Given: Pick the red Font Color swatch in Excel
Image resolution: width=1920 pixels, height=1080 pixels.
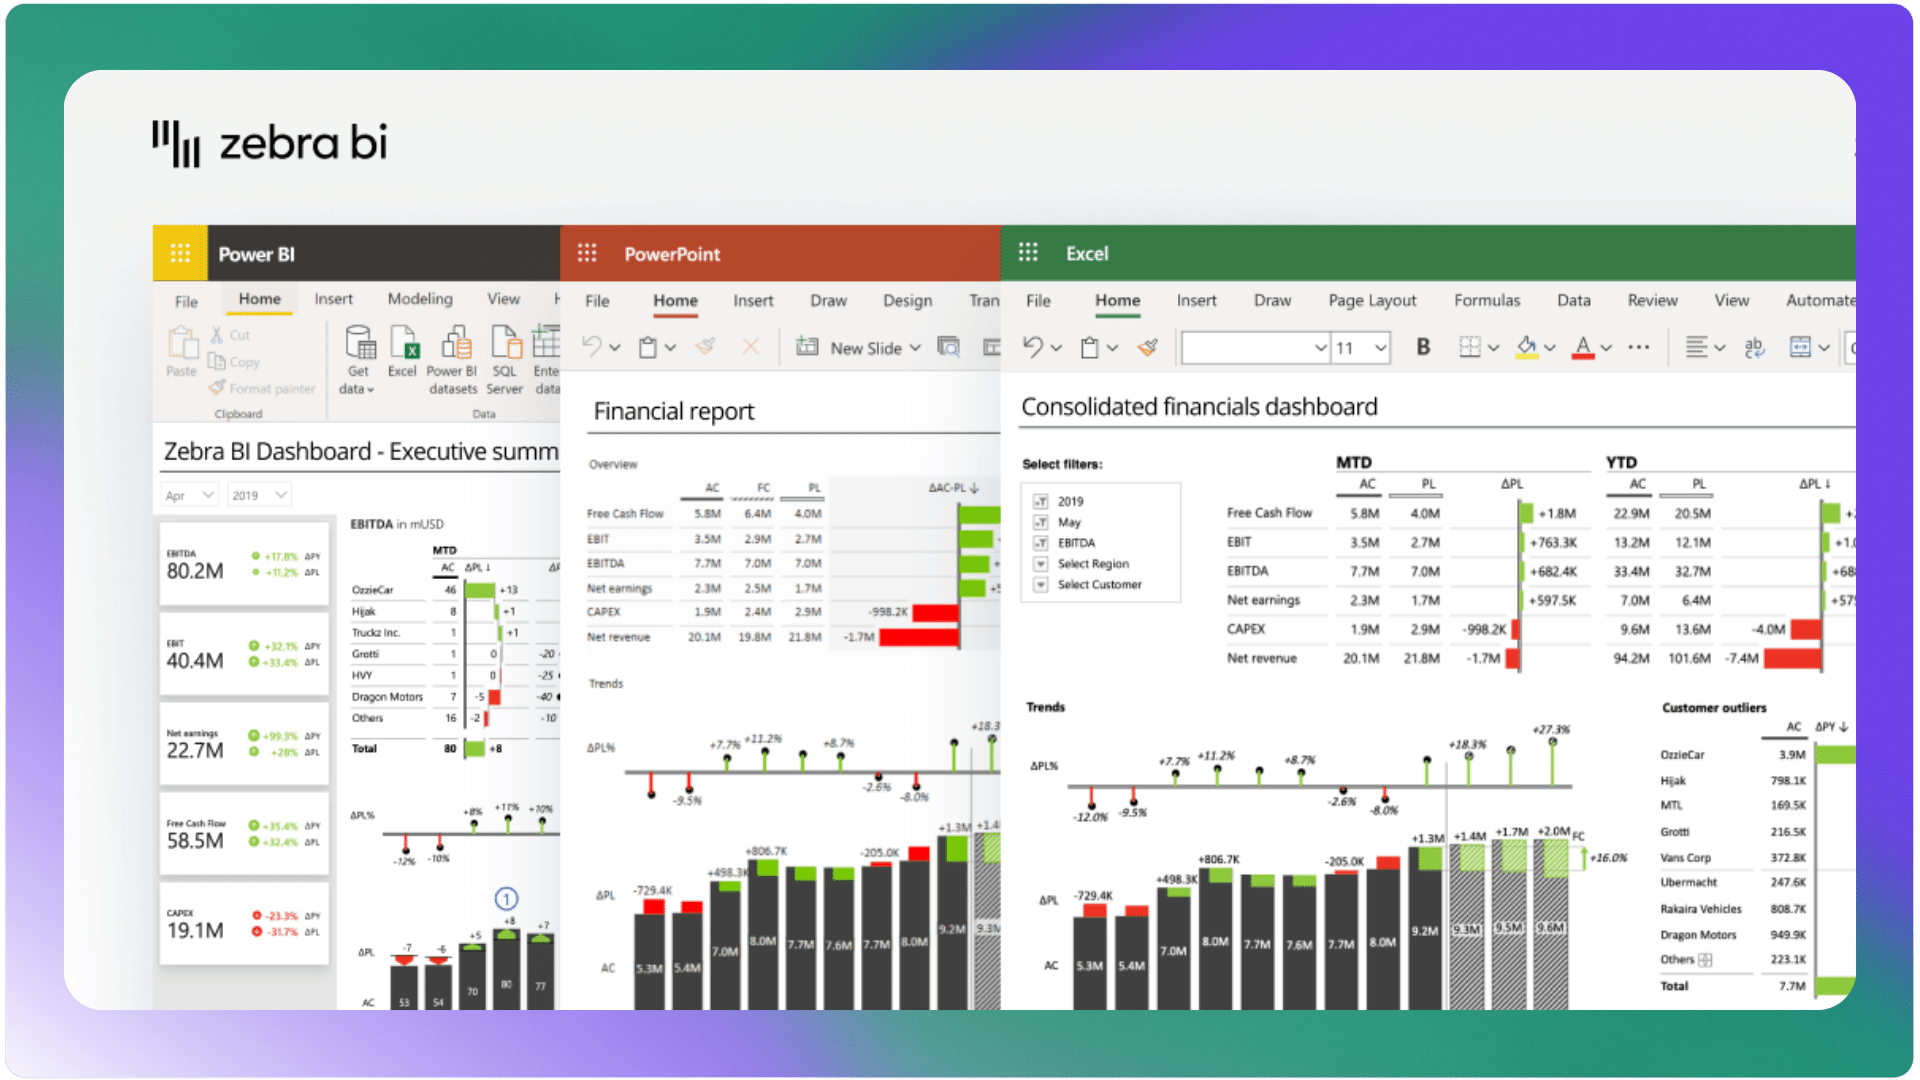Looking at the screenshot, I should point(1583,347).
